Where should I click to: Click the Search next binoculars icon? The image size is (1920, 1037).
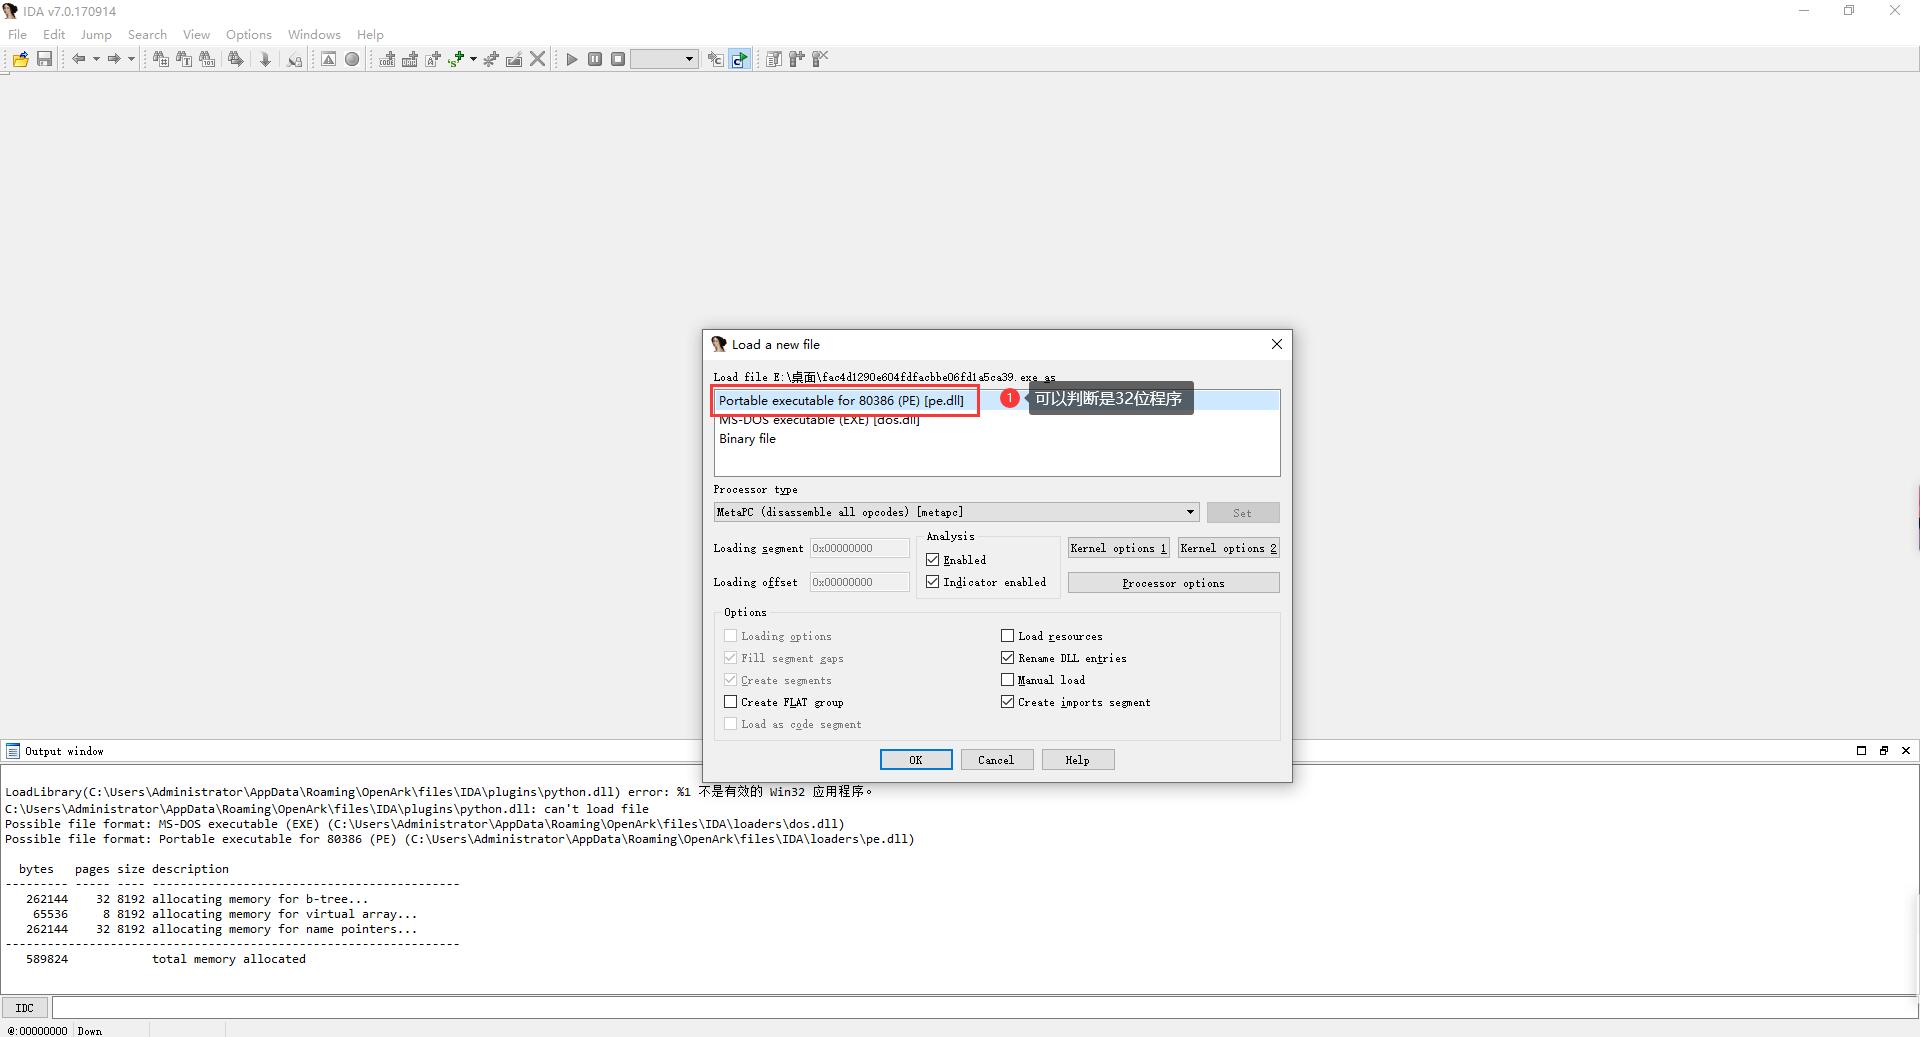pyautogui.click(x=235, y=59)
